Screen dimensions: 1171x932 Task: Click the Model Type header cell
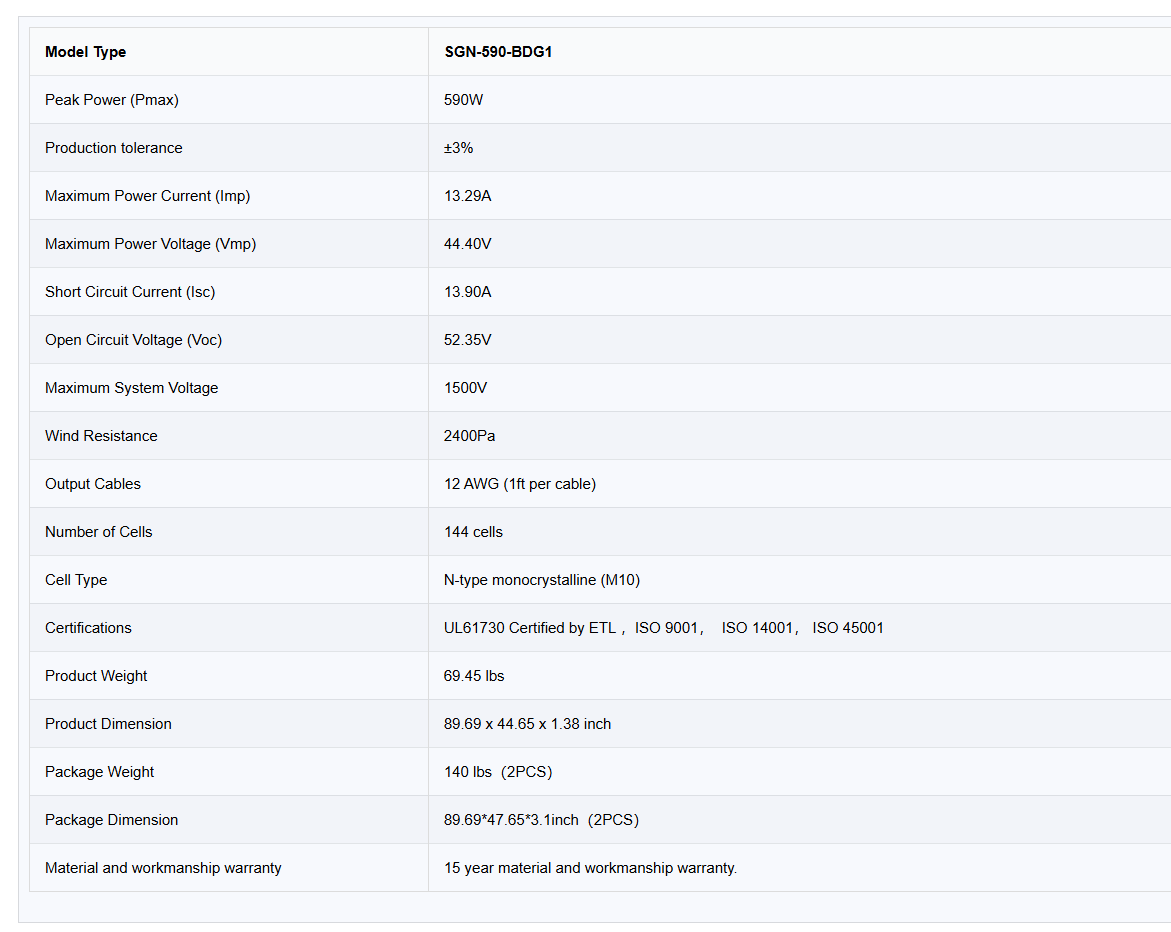86,52
